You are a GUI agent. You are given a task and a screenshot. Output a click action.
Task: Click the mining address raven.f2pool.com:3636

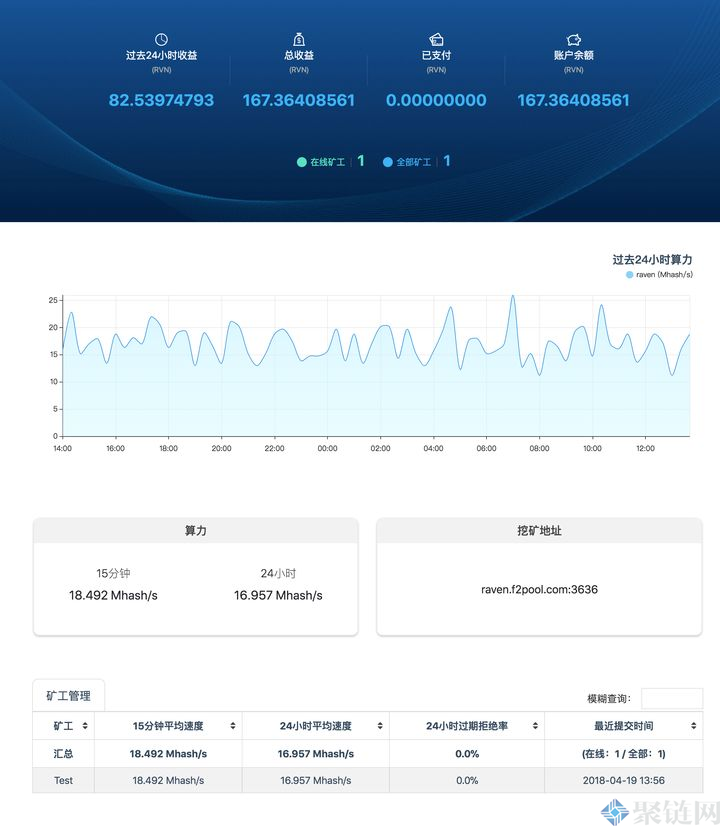coord(539,589)
